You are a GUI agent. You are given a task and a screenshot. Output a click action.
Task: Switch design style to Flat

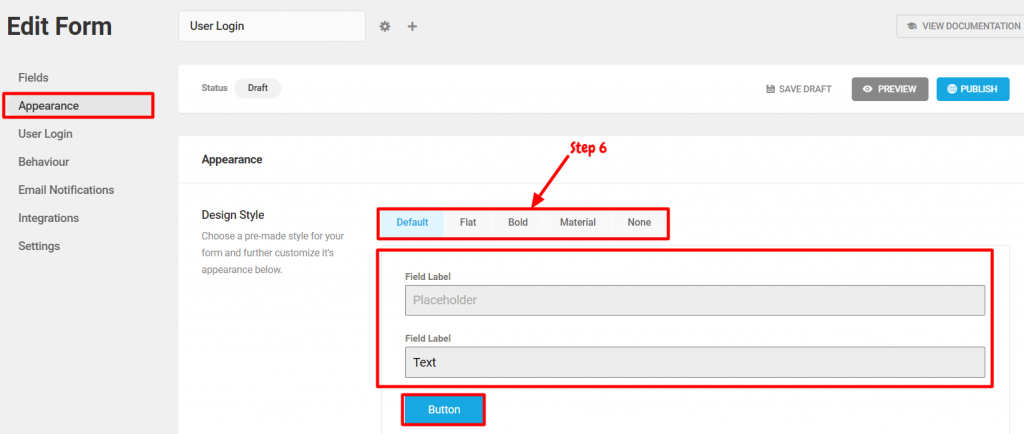coord(468,223)
